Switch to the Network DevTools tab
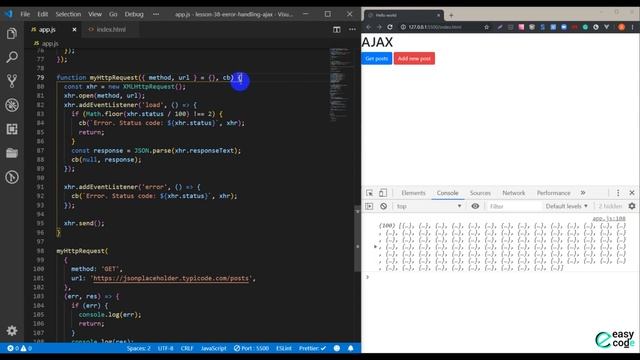 pos(513,193)
